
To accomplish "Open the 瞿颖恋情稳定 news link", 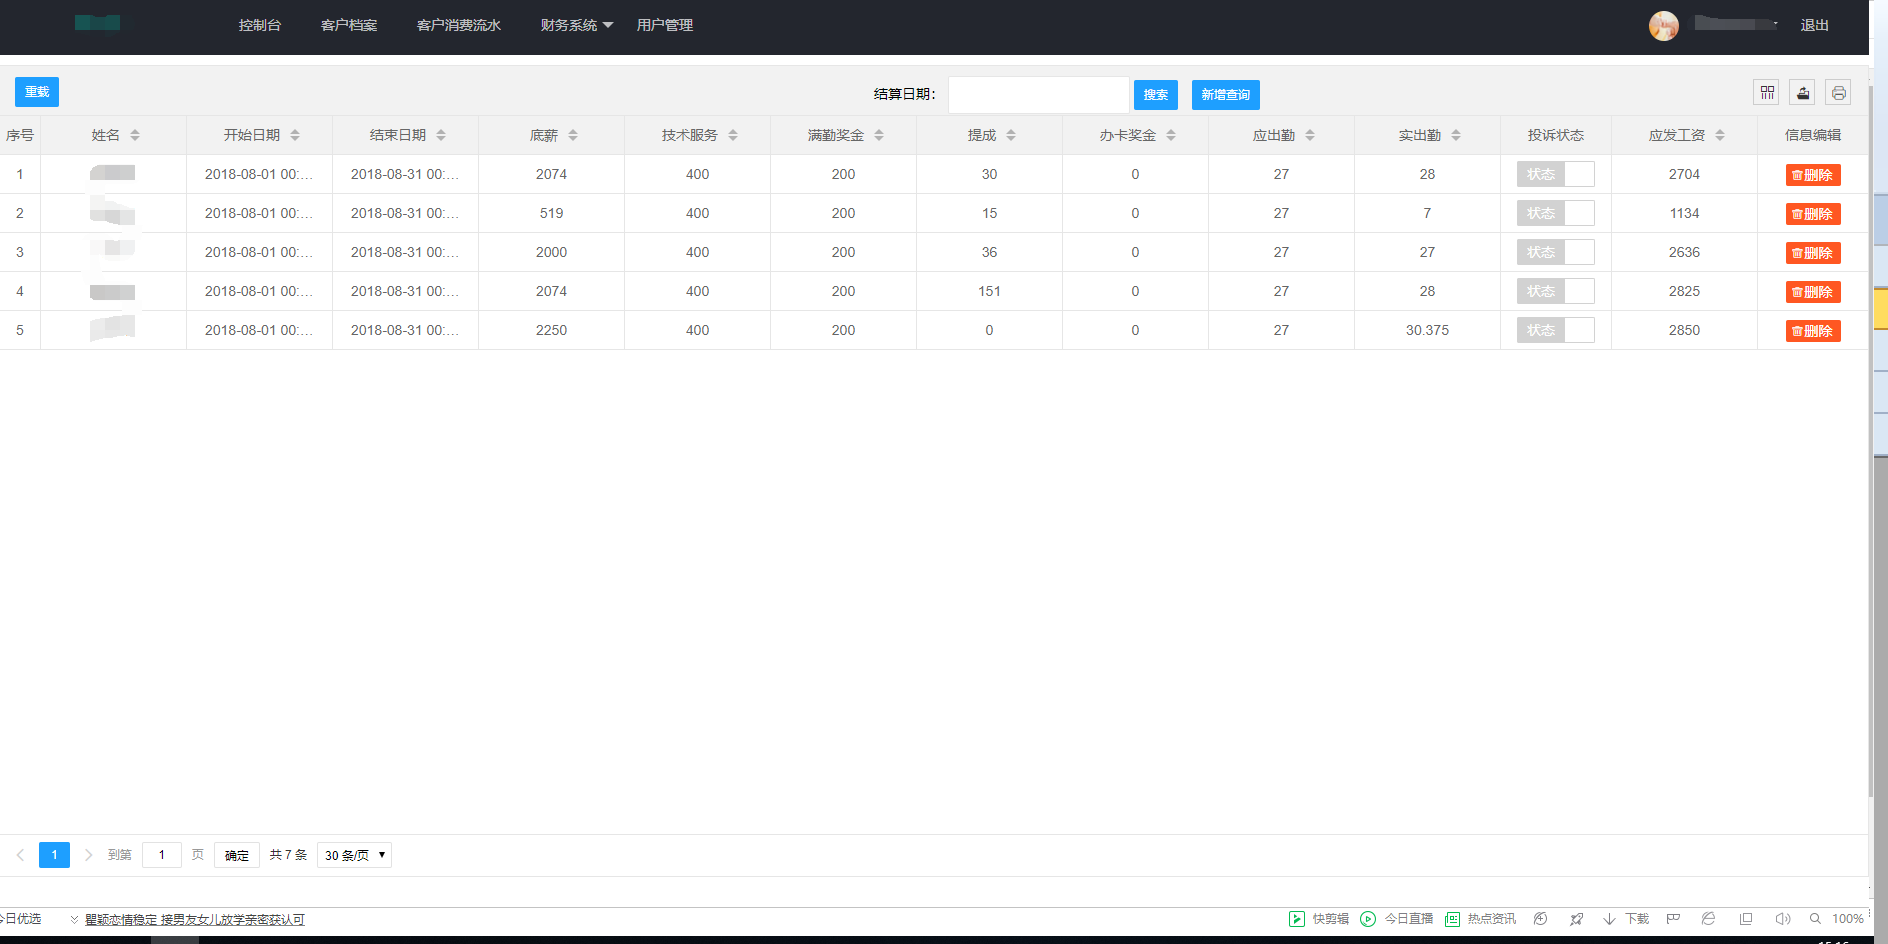I will 195,920.
